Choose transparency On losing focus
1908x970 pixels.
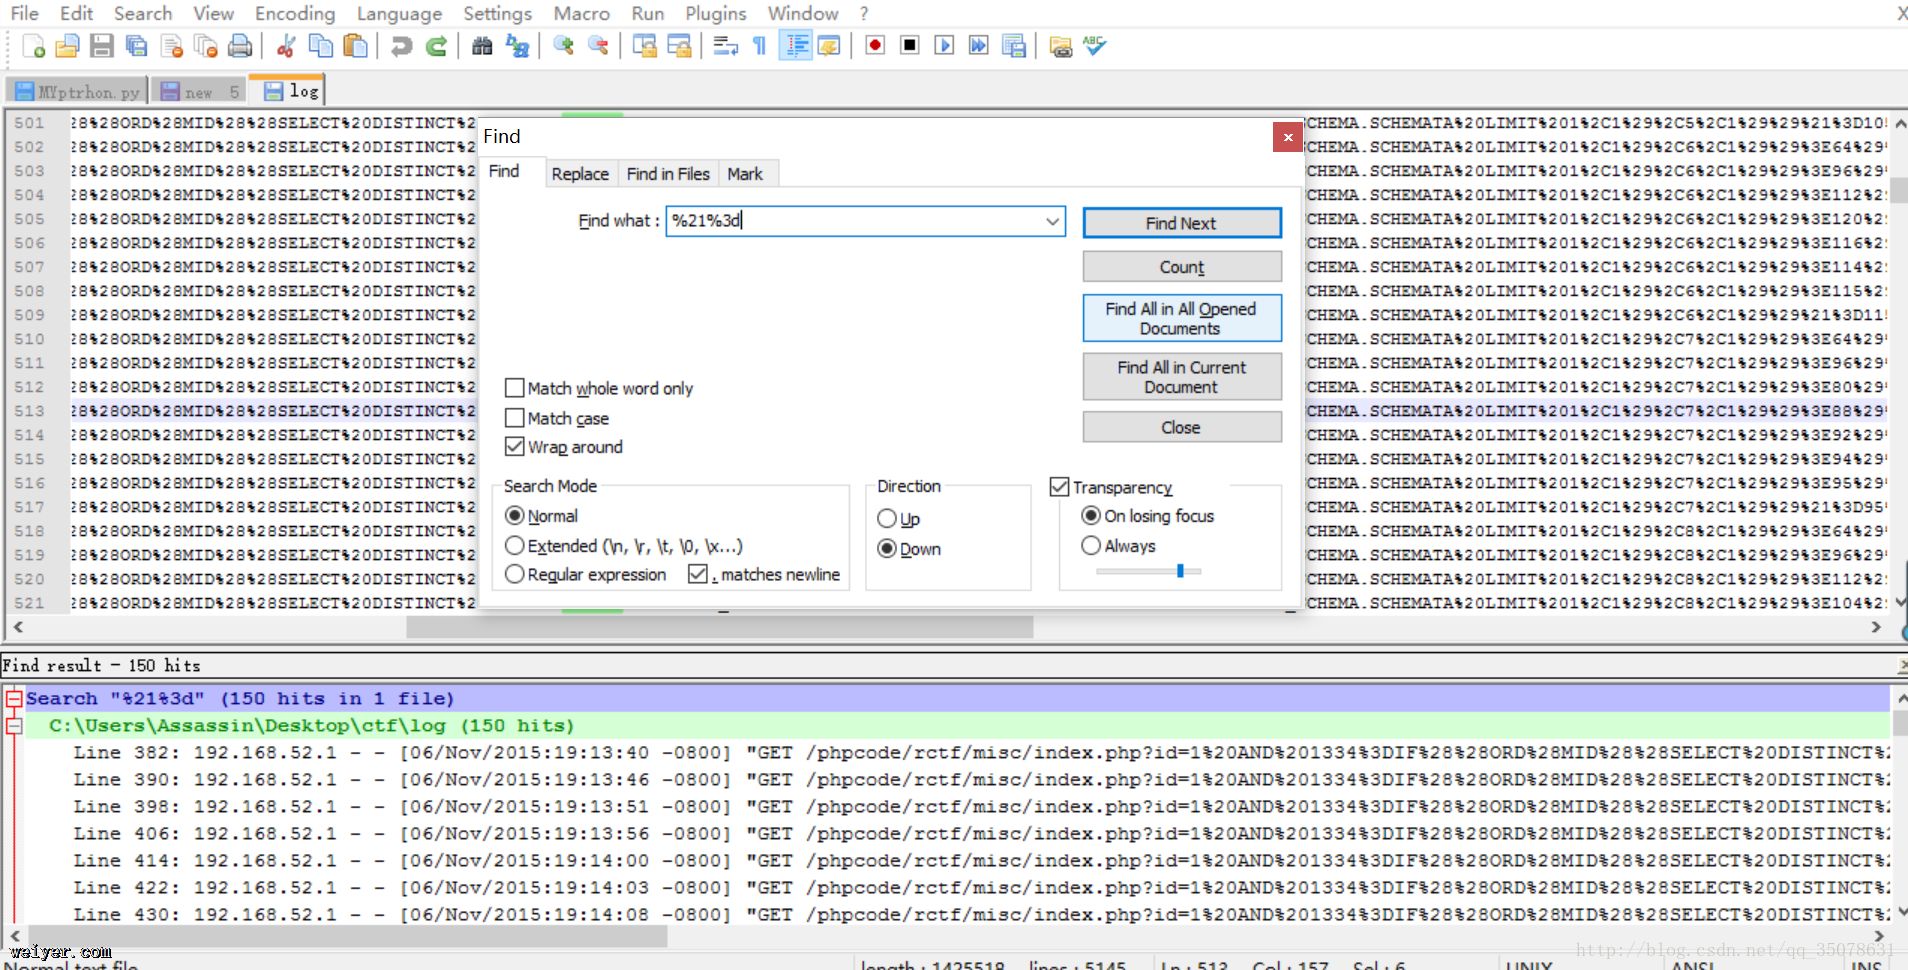click(1148, 516)
